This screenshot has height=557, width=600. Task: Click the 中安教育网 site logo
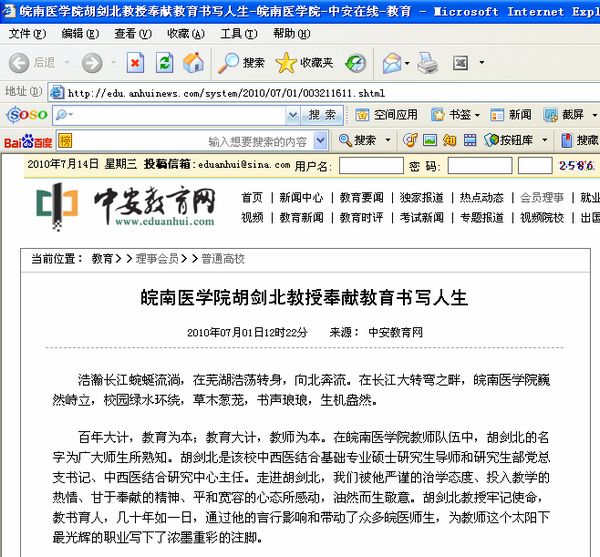[126, 207]
